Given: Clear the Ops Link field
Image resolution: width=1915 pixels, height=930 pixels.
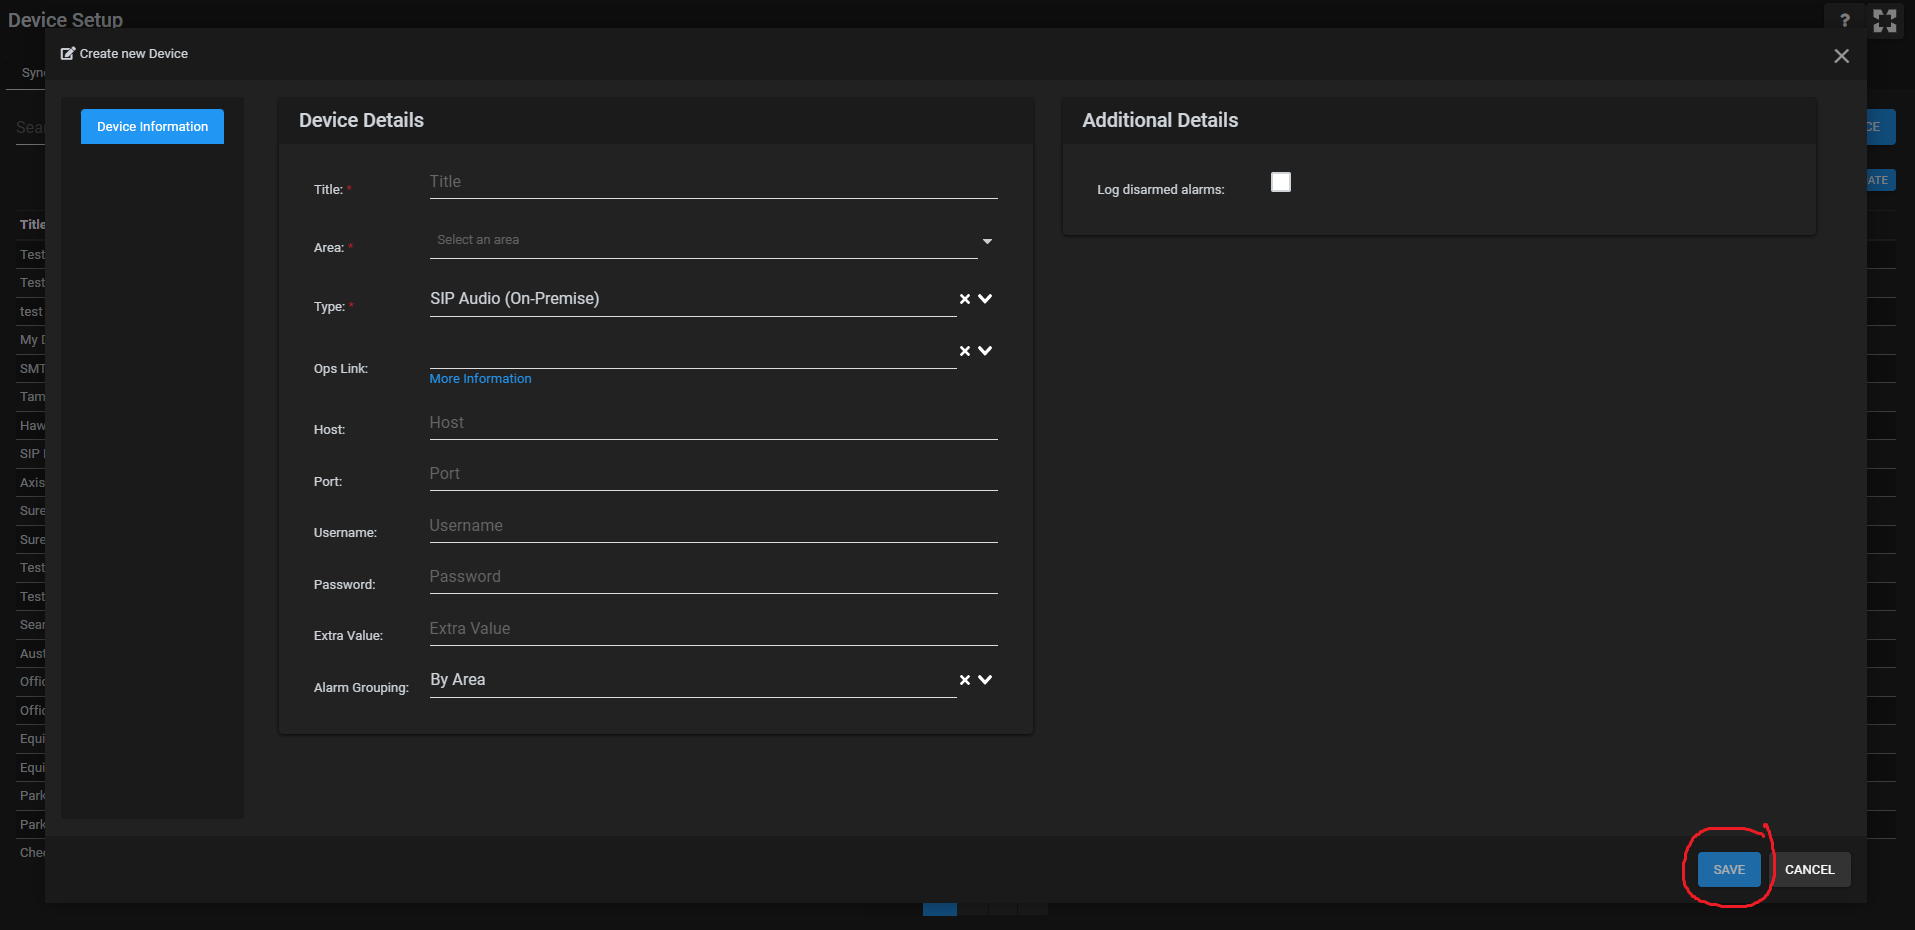Looking at the screenshot, I should (965, 351).
